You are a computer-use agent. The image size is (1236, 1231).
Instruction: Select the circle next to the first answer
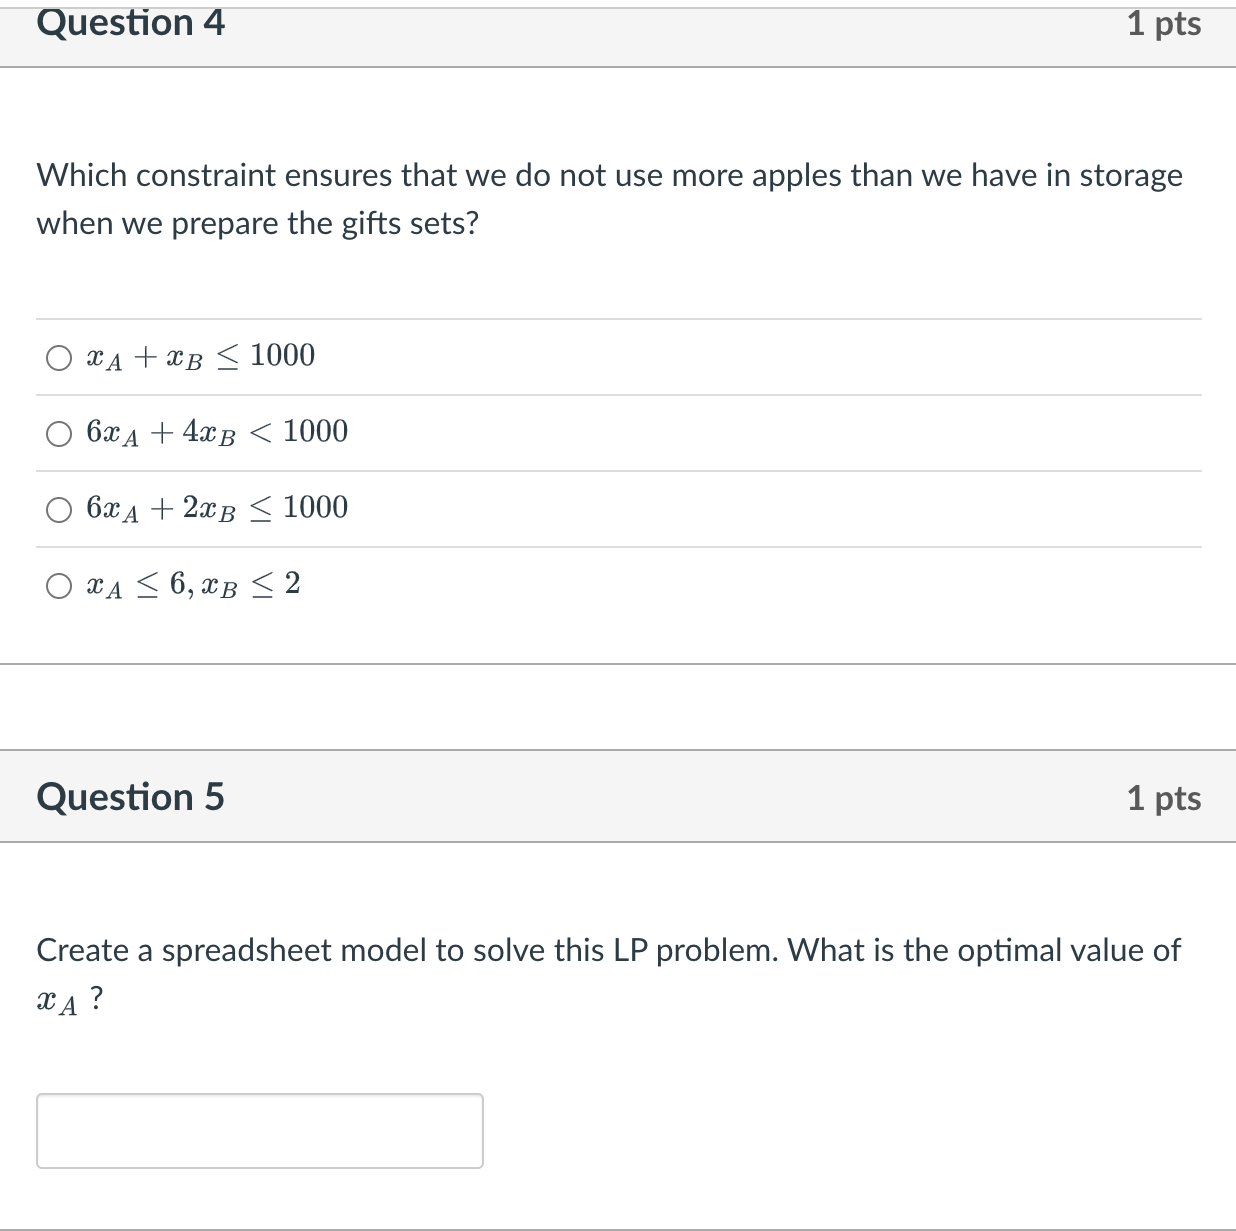click(x=59, y=356)
